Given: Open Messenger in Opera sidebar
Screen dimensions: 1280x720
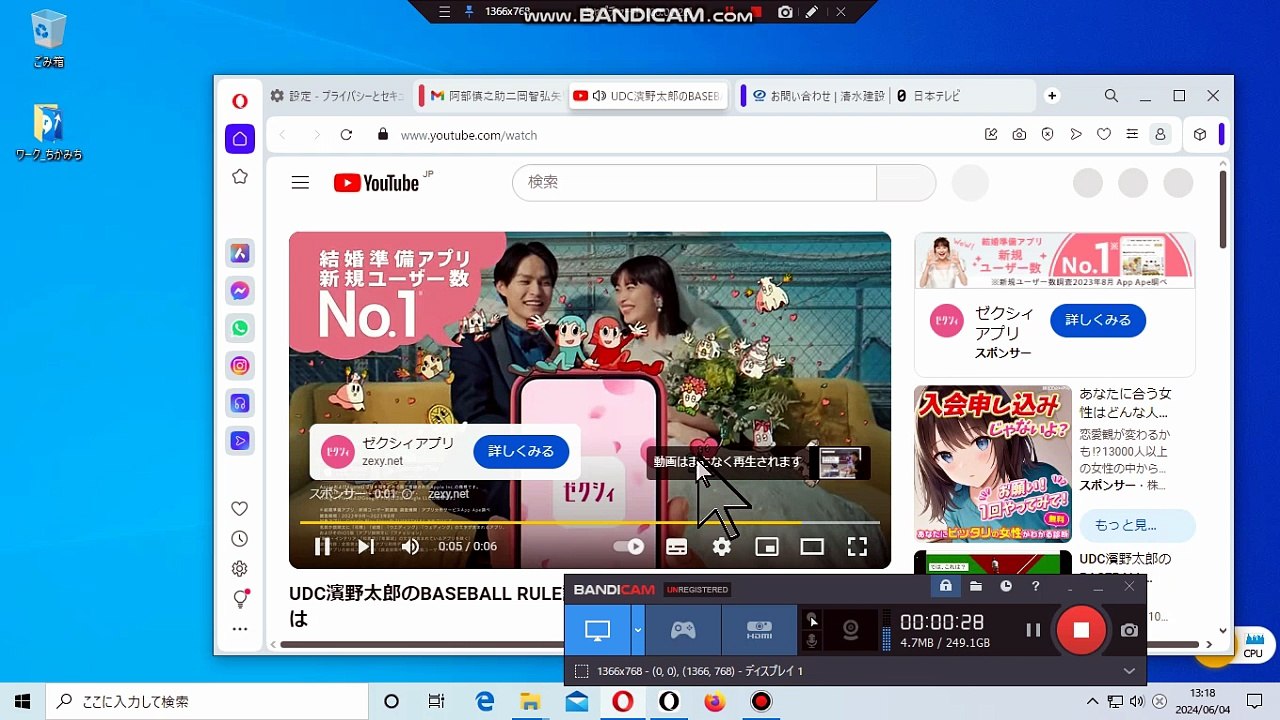Looking at the screenshot, I should point(240,291).
